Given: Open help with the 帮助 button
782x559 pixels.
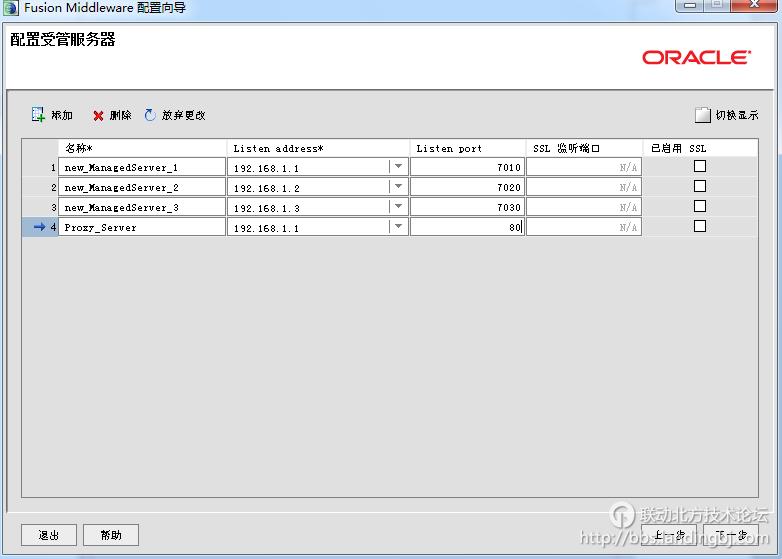Looking at the screenshot, I should pyautogui.click(x=111, y=535).
